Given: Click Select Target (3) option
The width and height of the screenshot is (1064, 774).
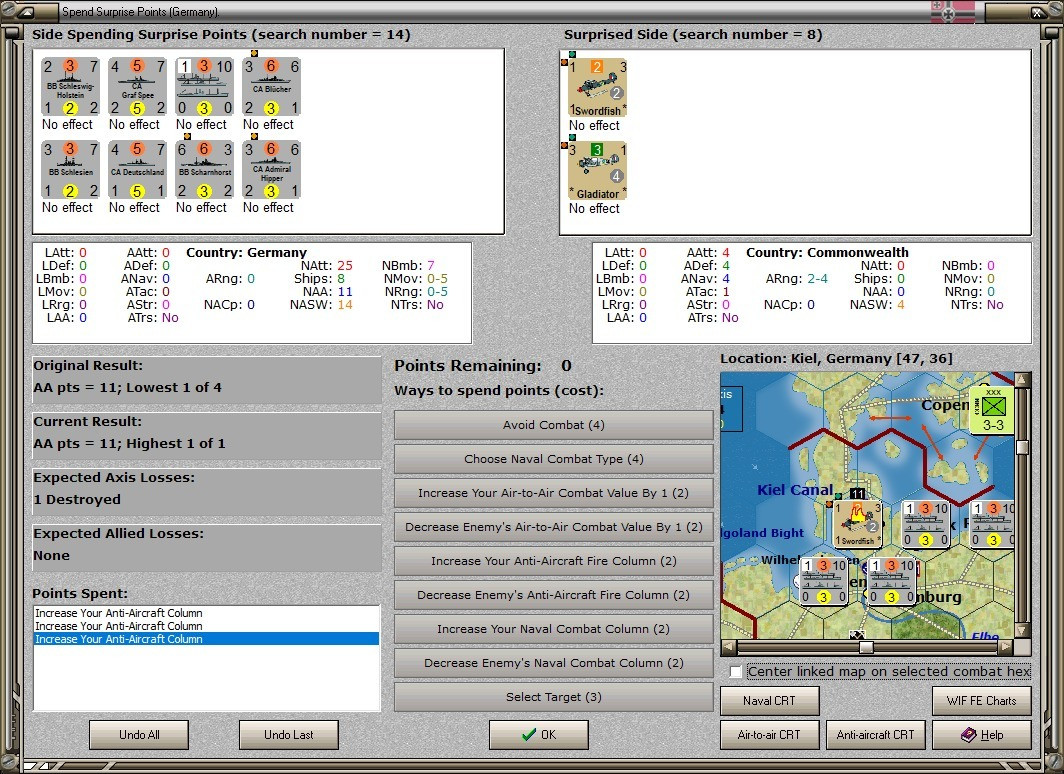Looking at the screenshot, I should (553, 697).
